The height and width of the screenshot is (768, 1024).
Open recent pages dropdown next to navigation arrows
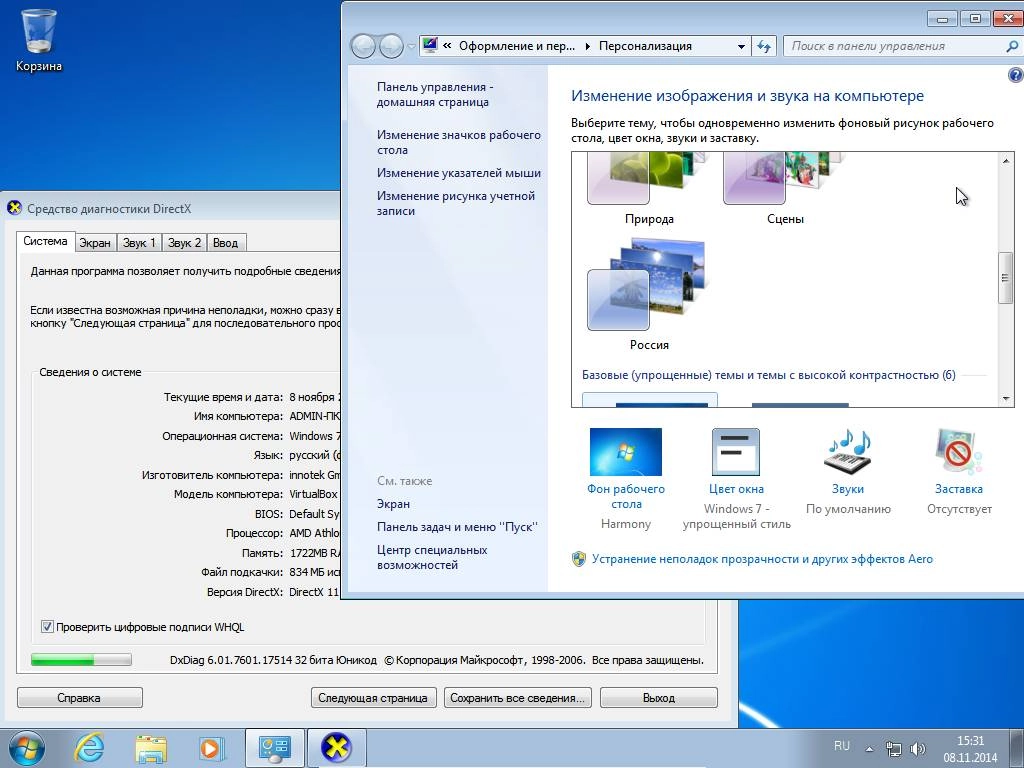[411, 46]
